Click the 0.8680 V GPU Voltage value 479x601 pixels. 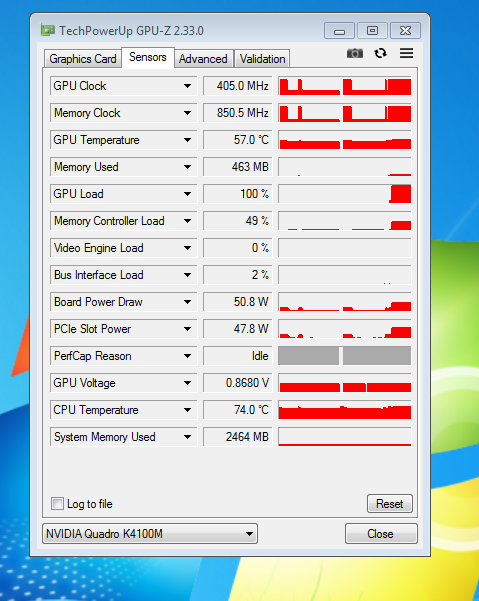238,383
